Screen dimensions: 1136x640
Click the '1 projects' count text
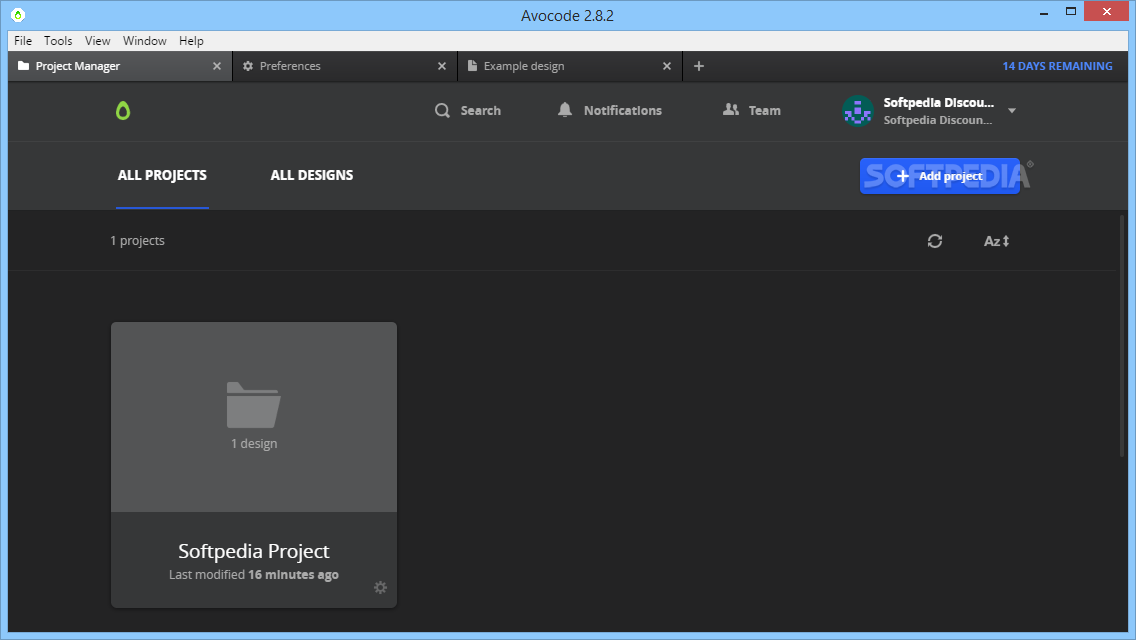coord(138,241)
